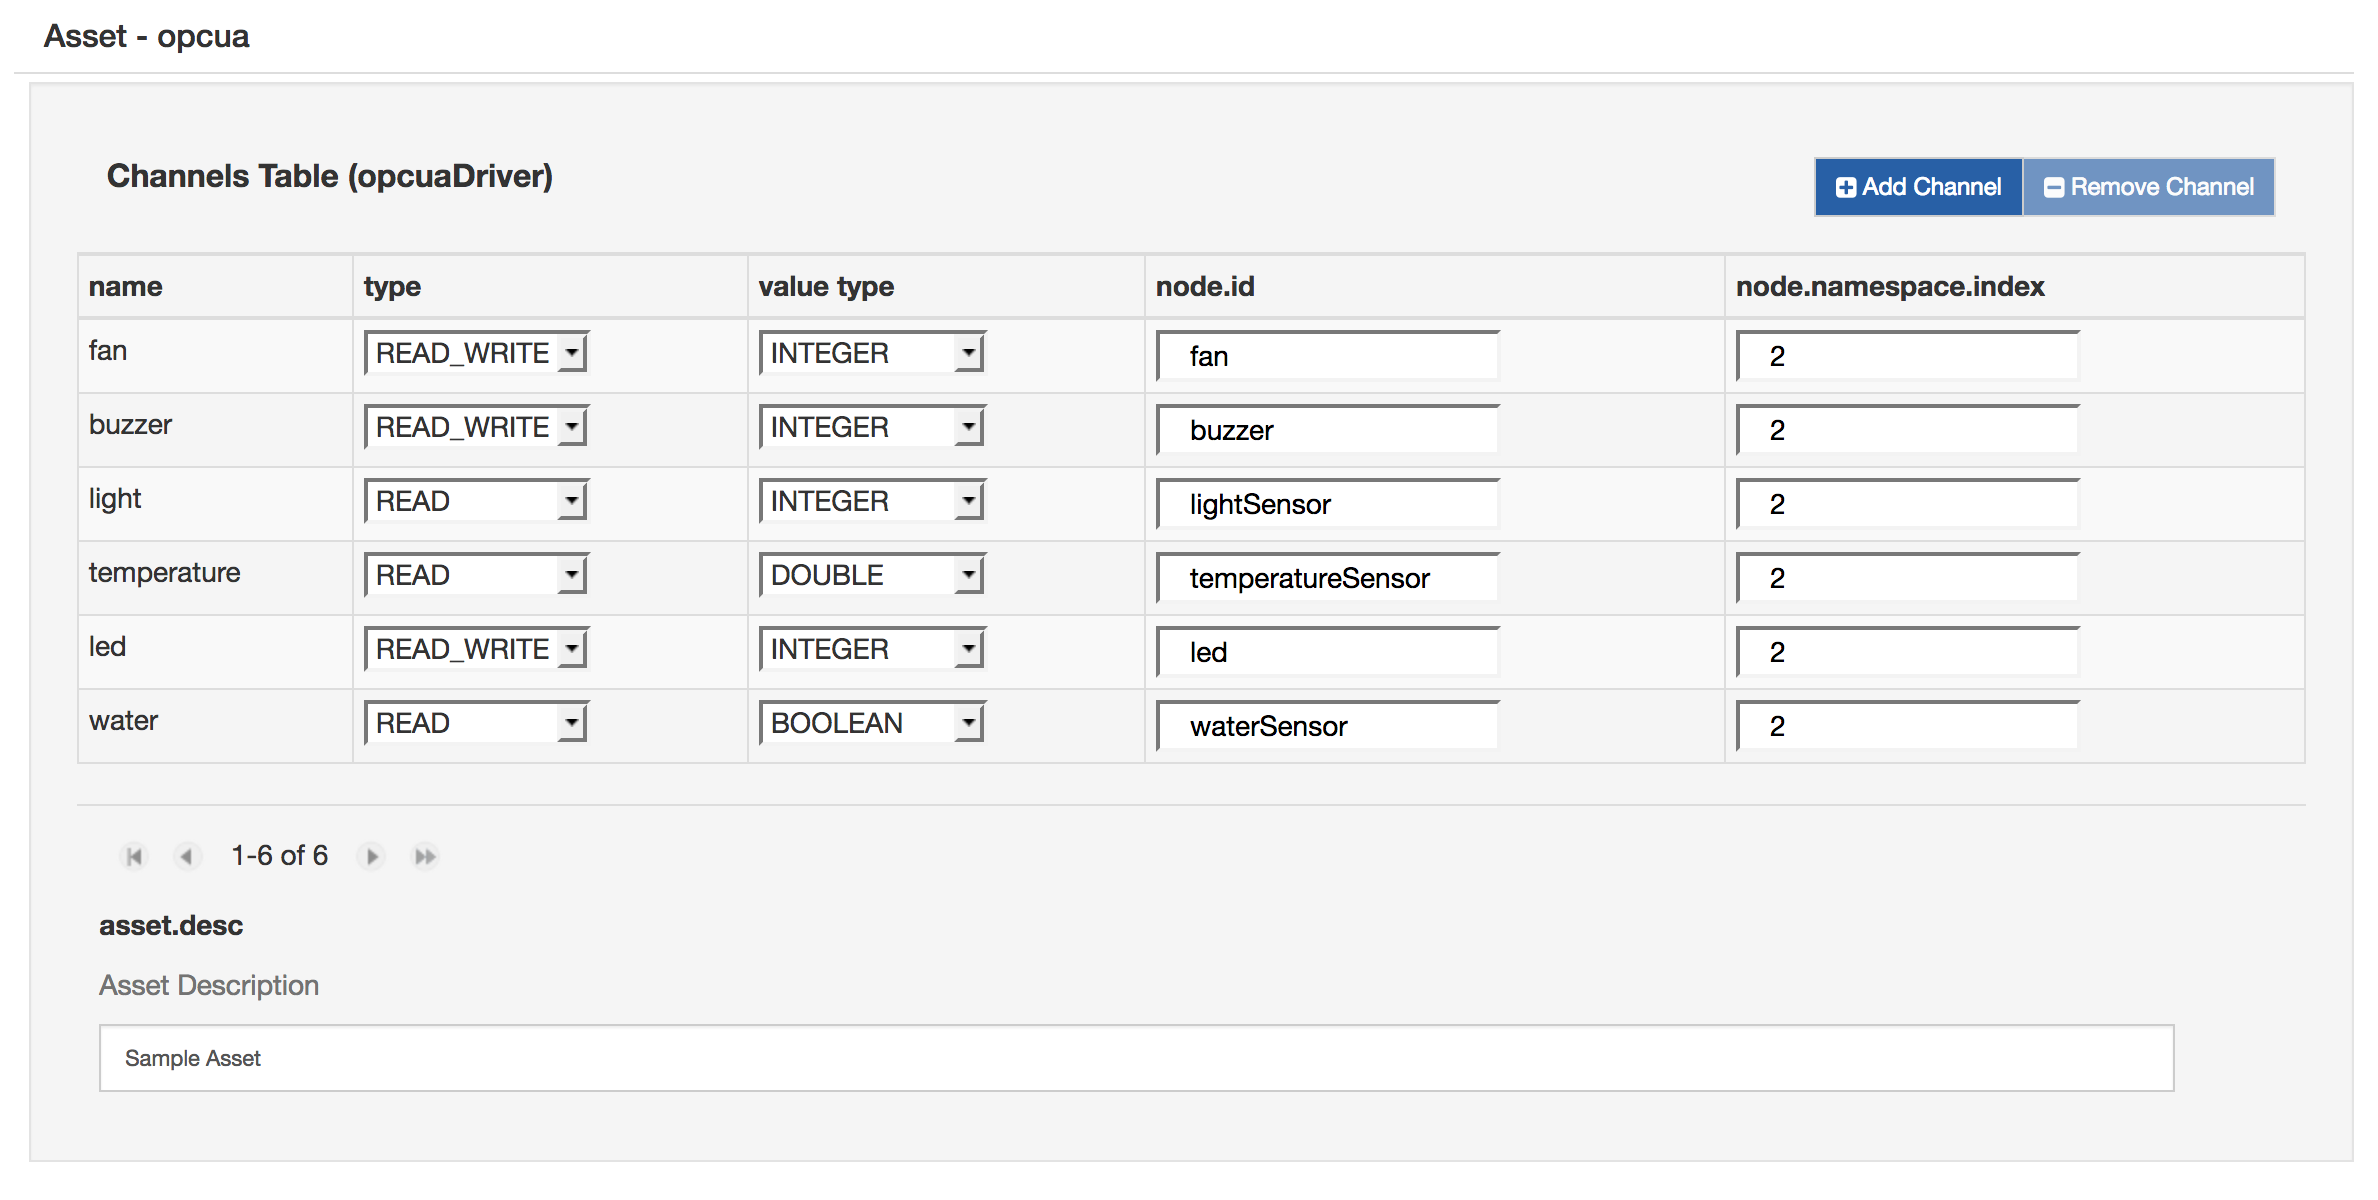Click Remove Channel button

(x=2150, y=187)
